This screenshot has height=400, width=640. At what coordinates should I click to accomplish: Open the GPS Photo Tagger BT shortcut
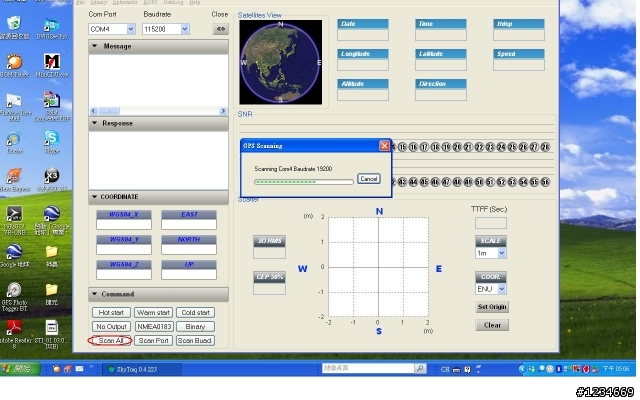[x=14, y=290]
